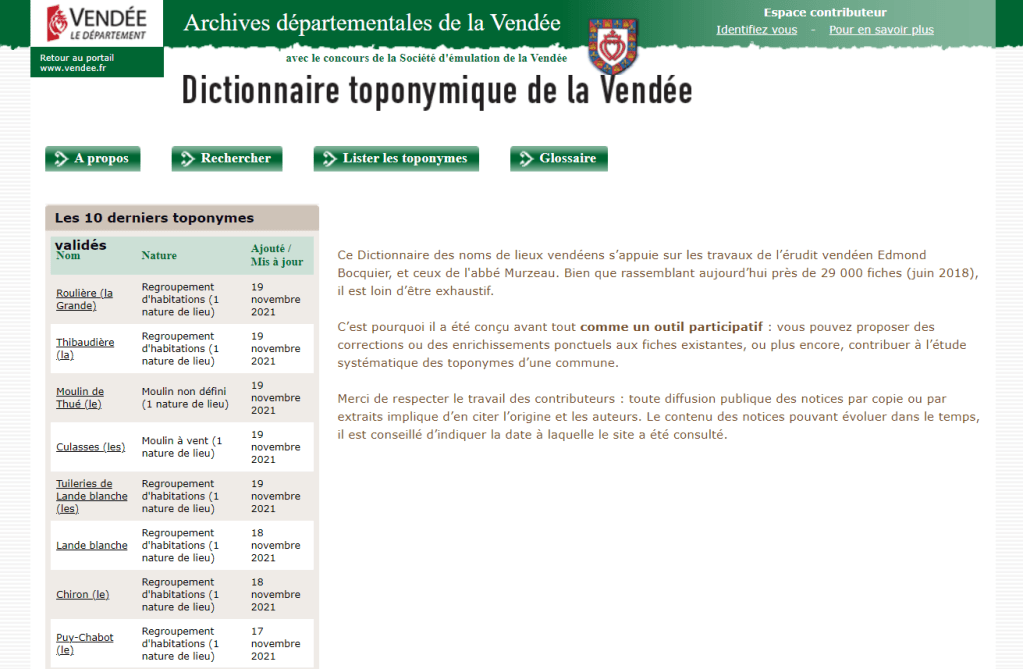Open the Thibaudière (la) toponym entry
The height and width of the screenshot is (669, 1023).
click(x=85, y=348)
